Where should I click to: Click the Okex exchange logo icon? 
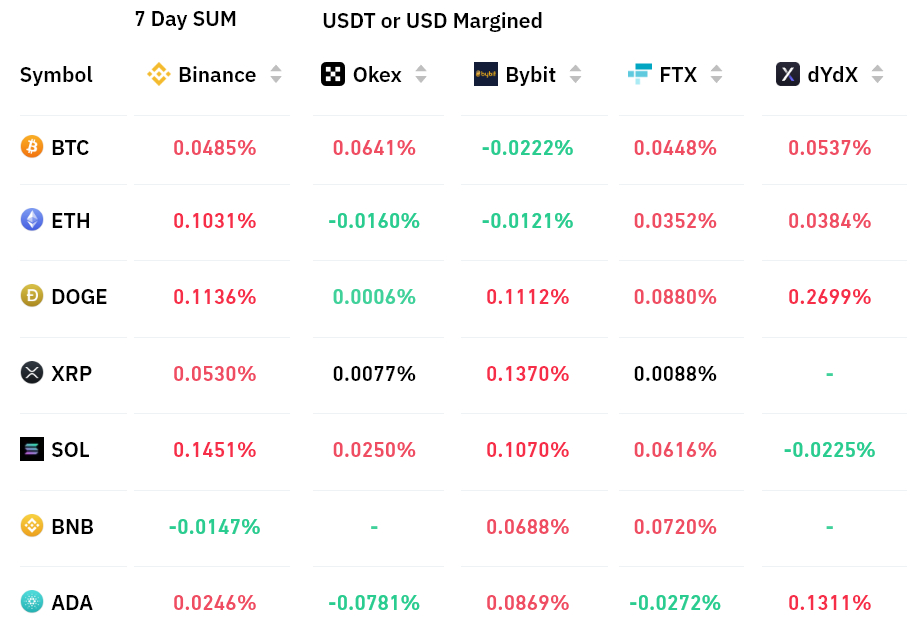tap(333, 74)
